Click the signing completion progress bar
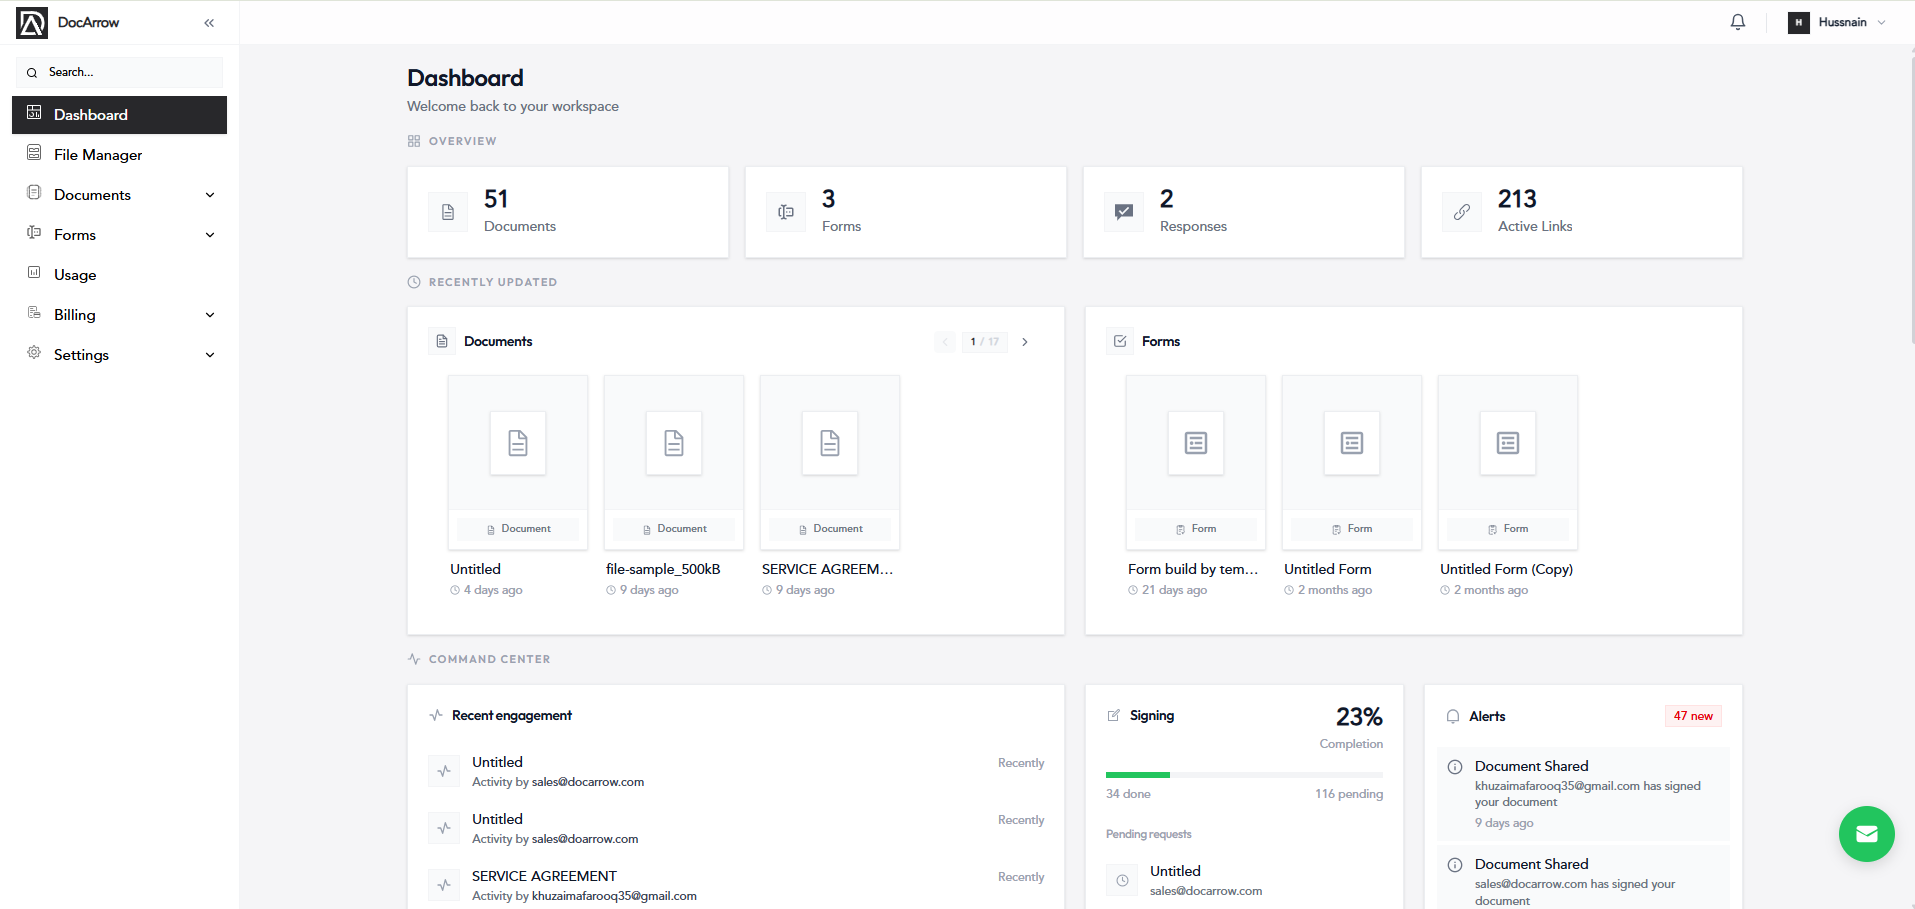1915x909 pixels. 1244,775
